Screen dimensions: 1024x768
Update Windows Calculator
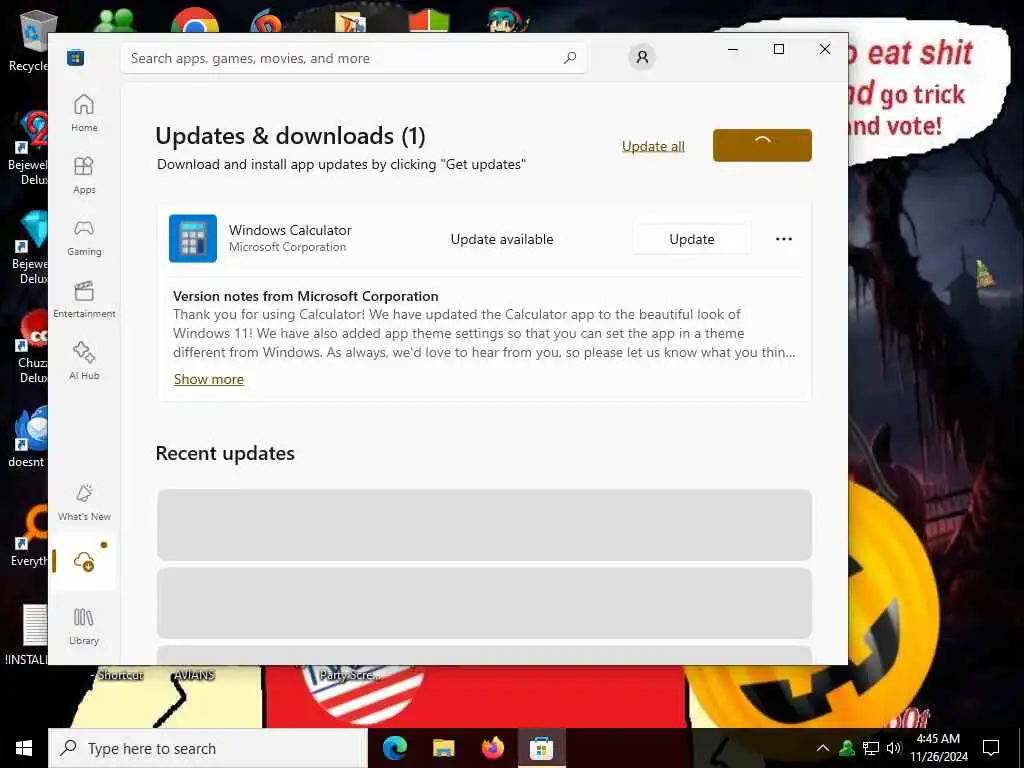(x=692, y=239)
